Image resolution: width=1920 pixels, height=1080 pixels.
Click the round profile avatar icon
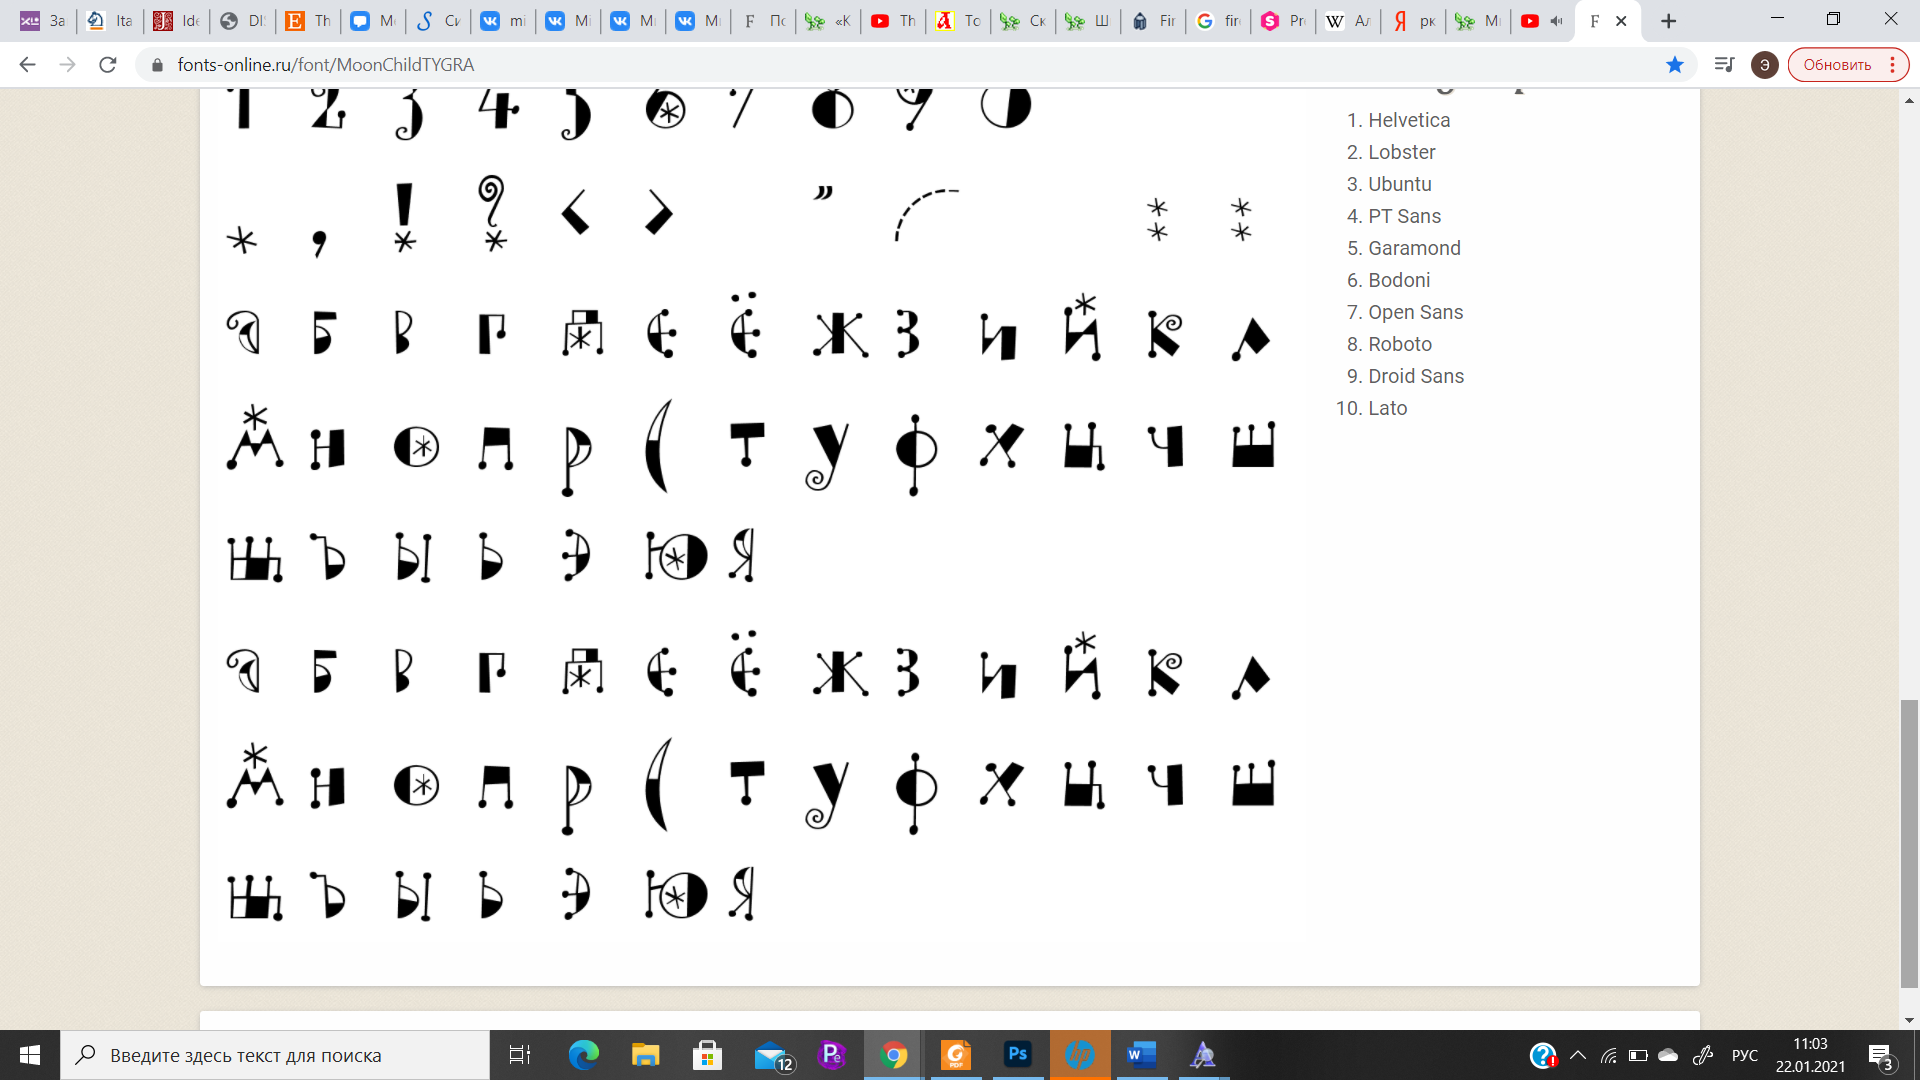click(1764, 65)
